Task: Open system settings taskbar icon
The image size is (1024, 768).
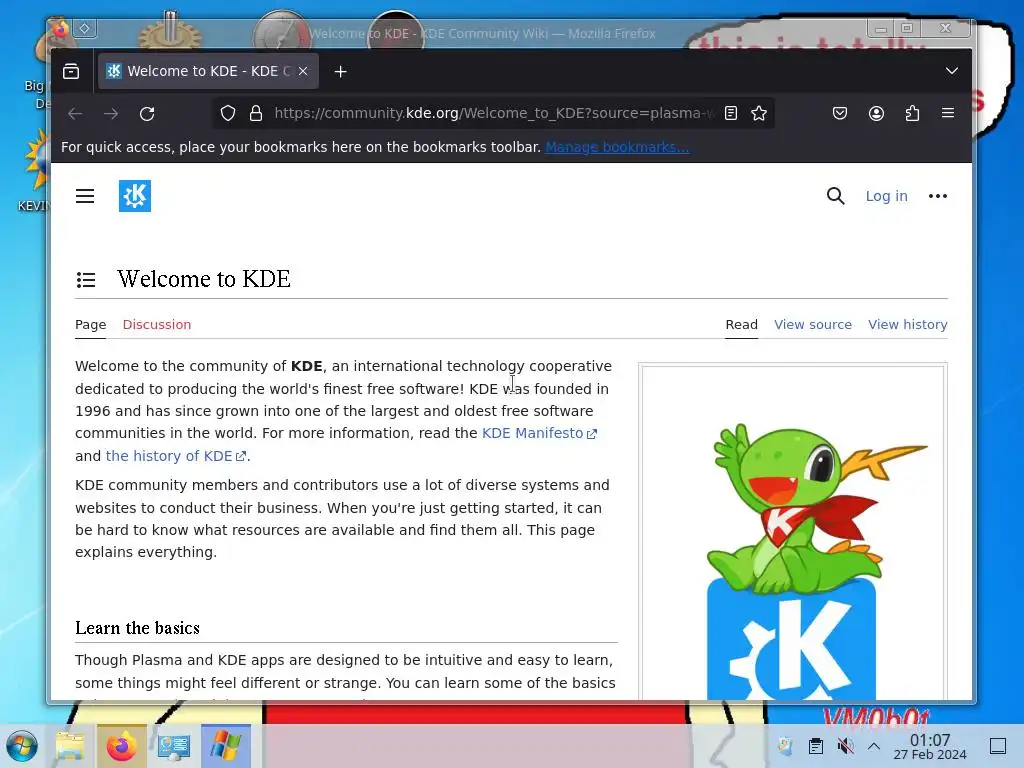Action: pyautogui.click(x=174, y=746)
